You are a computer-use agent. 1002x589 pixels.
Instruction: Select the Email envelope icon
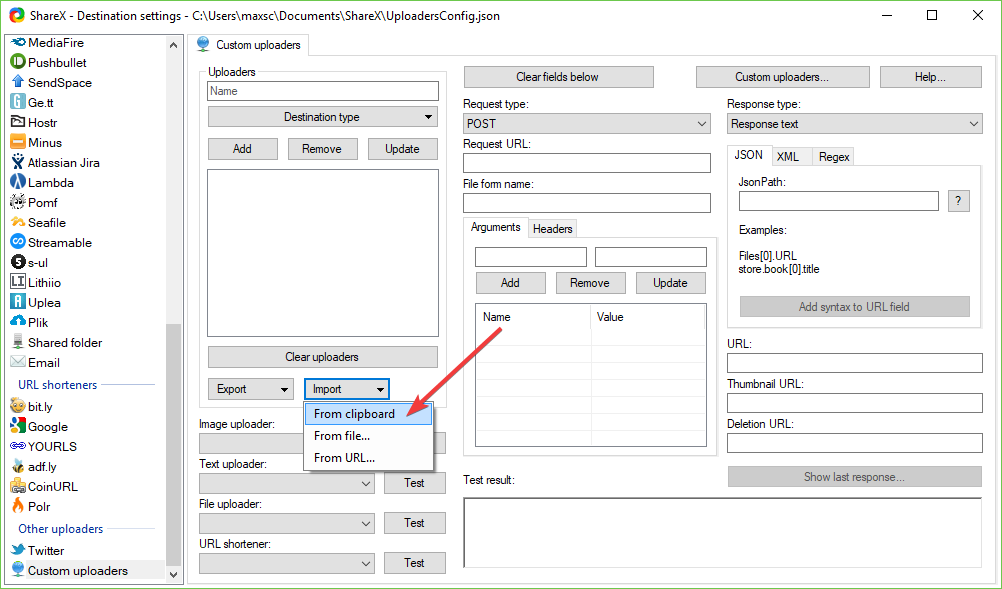point(18,362)
